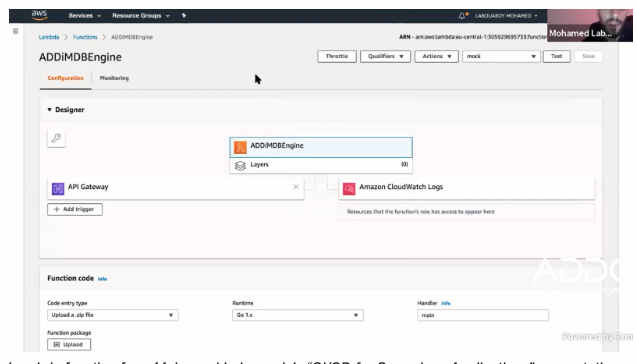Open LABOUARDY MOHAMED account menu

click(506, 16)
